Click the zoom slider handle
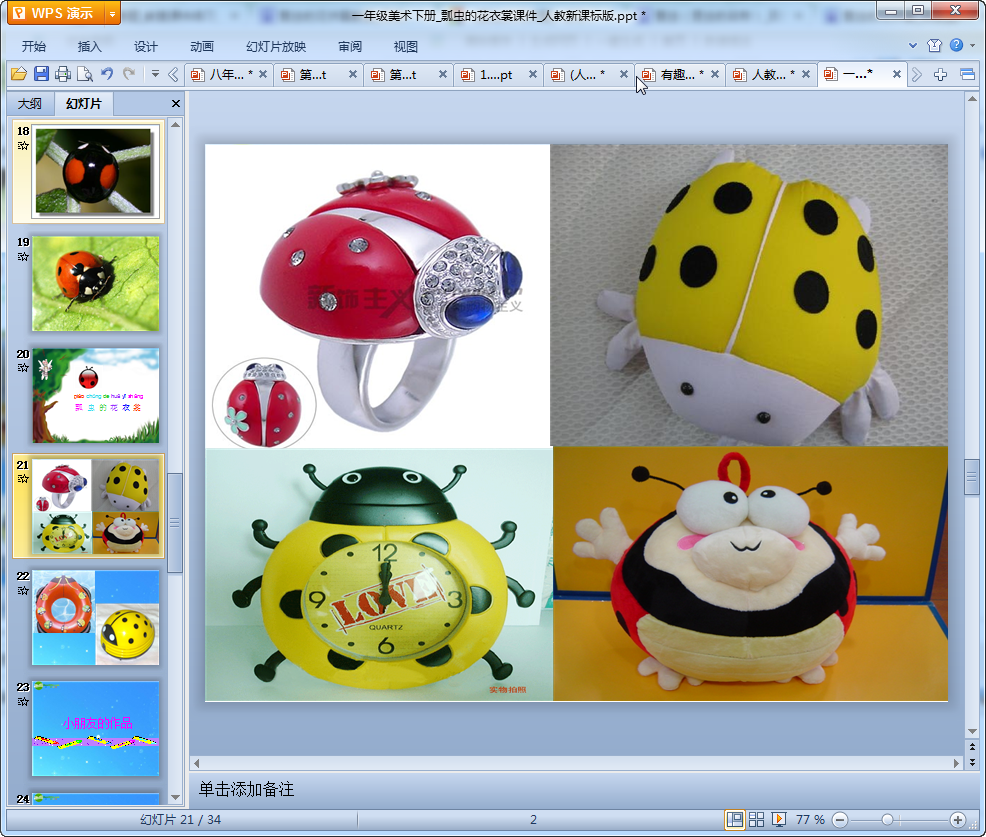This screenshot has width=986, height=837. (x=887, y=819)
